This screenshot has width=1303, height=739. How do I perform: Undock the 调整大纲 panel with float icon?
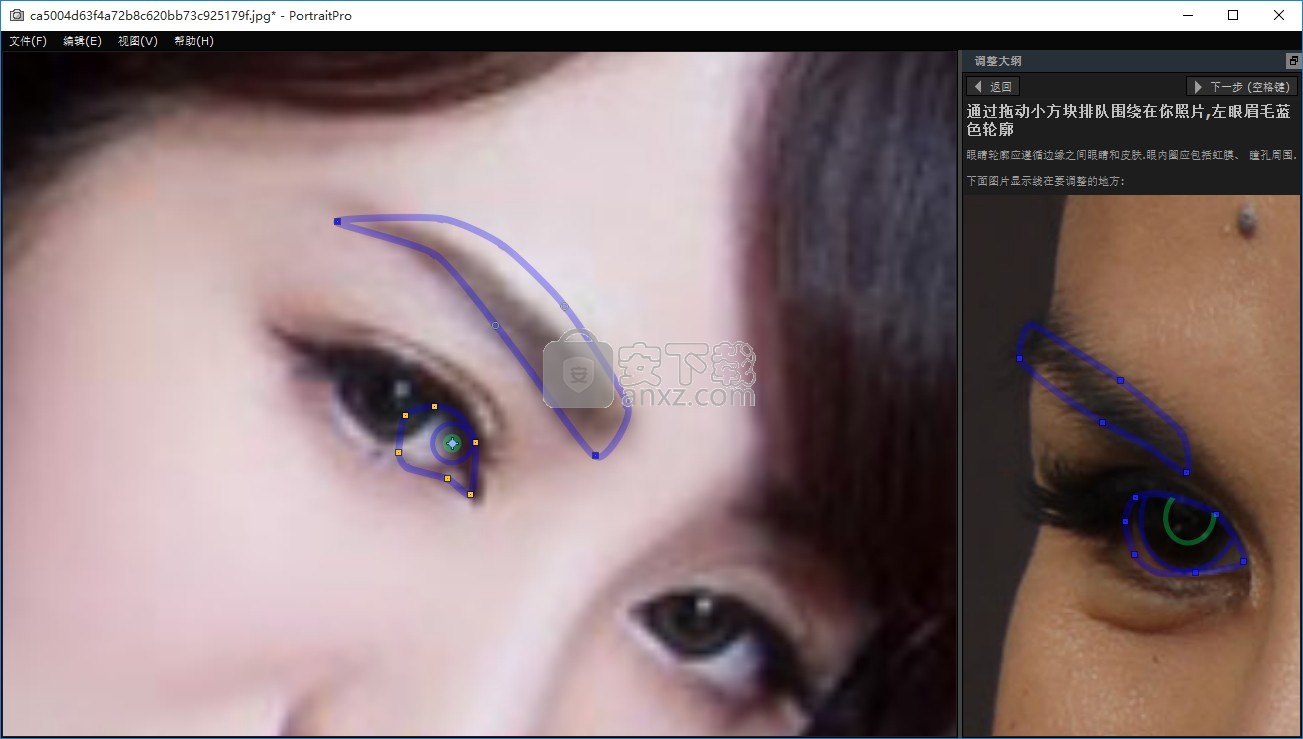1293,61
